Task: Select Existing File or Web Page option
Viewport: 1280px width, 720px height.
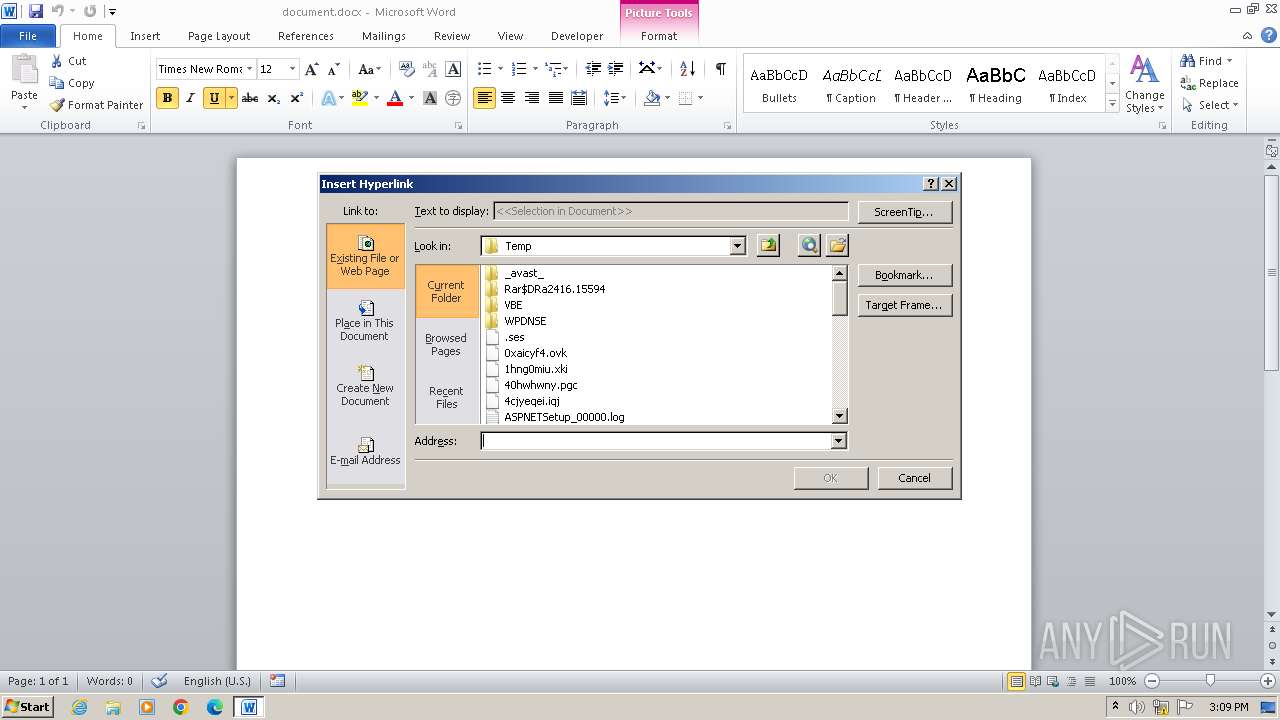Action: point(365,256)
